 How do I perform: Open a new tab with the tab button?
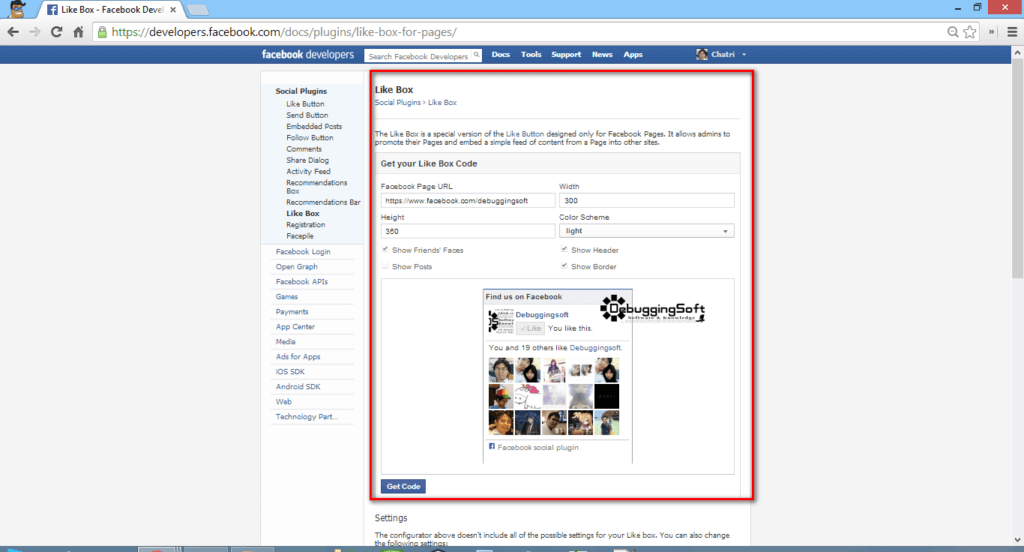[197, 10]
